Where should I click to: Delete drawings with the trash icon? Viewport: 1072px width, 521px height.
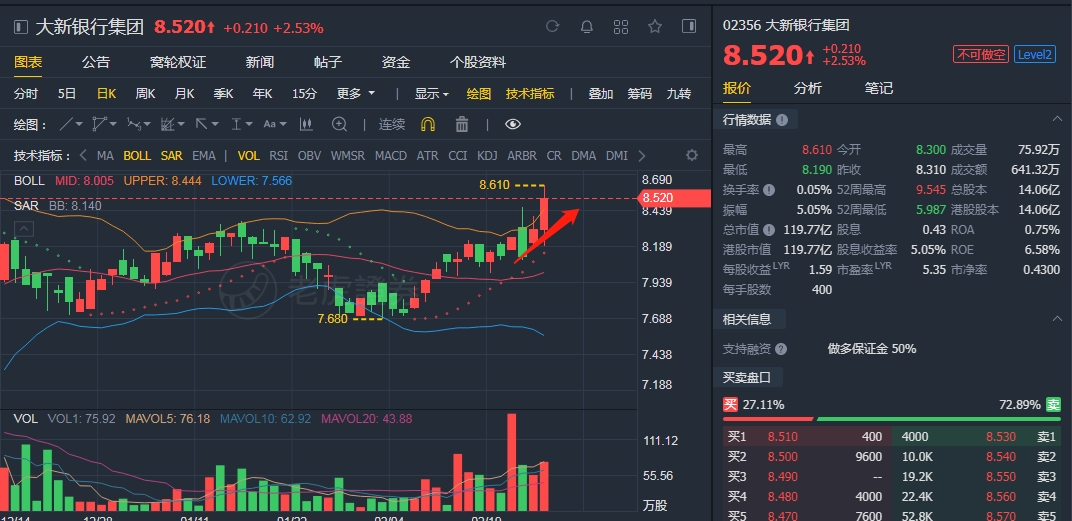coord(462,124)
